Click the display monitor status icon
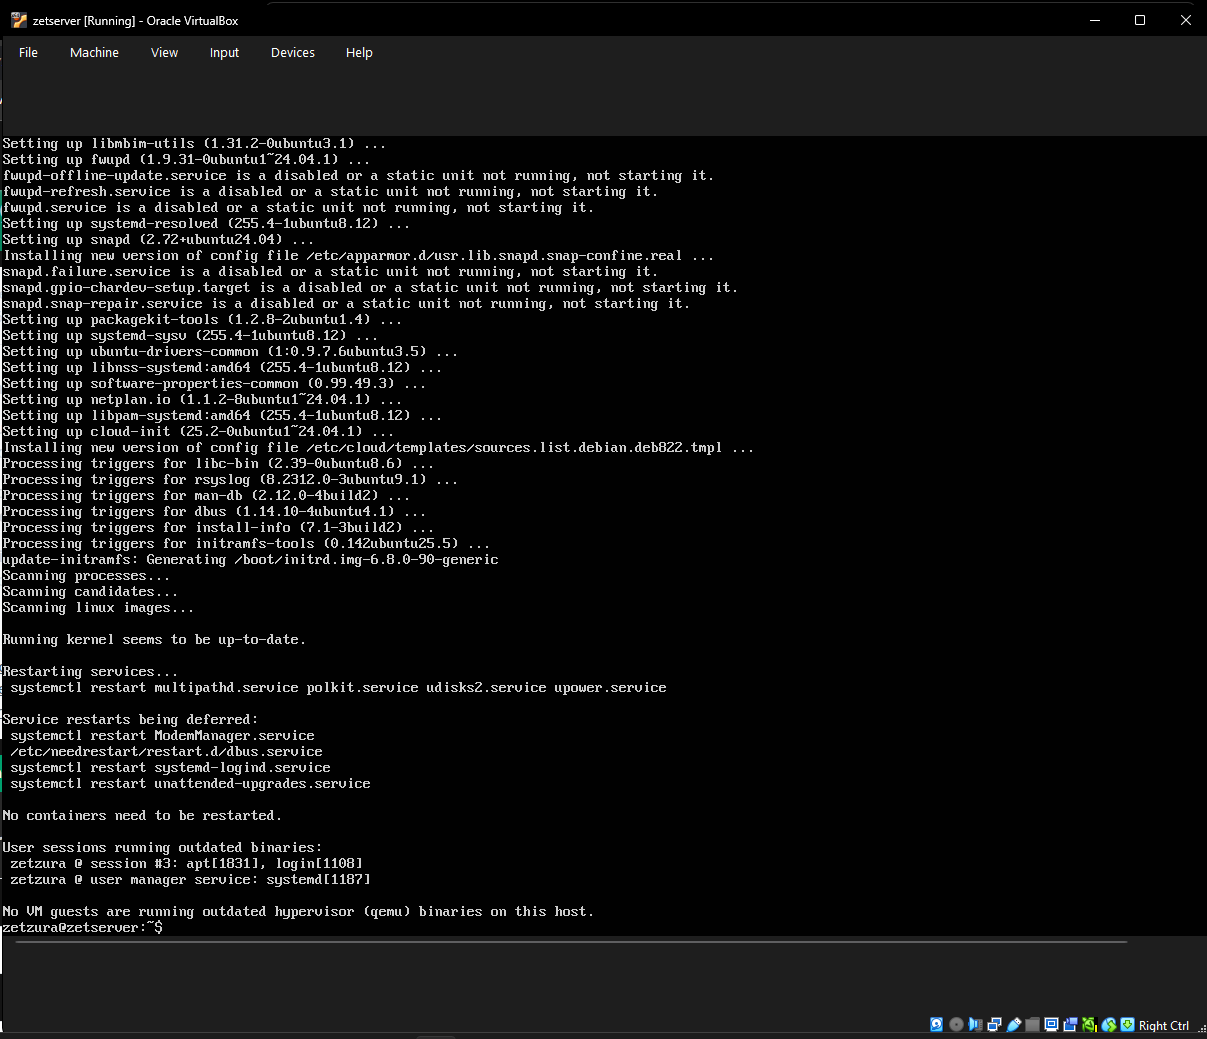Viewport: 1207px width, 1039px height. [x=1051, y=1024]
